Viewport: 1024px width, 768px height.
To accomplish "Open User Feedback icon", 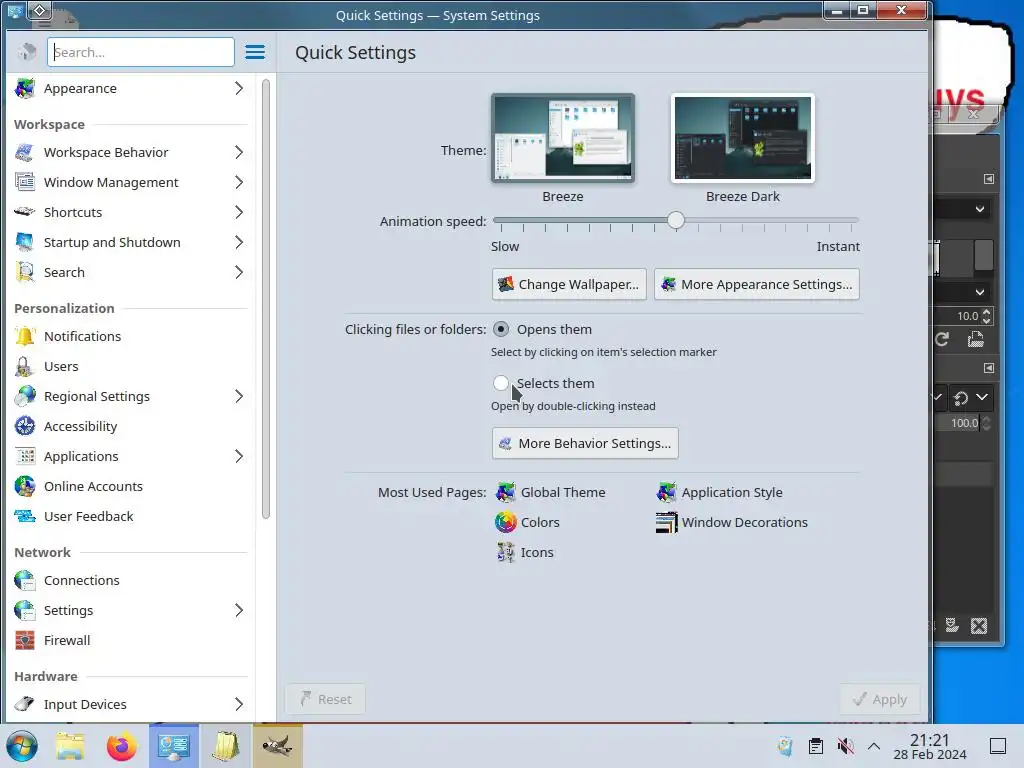I will (x=25, y=517).
